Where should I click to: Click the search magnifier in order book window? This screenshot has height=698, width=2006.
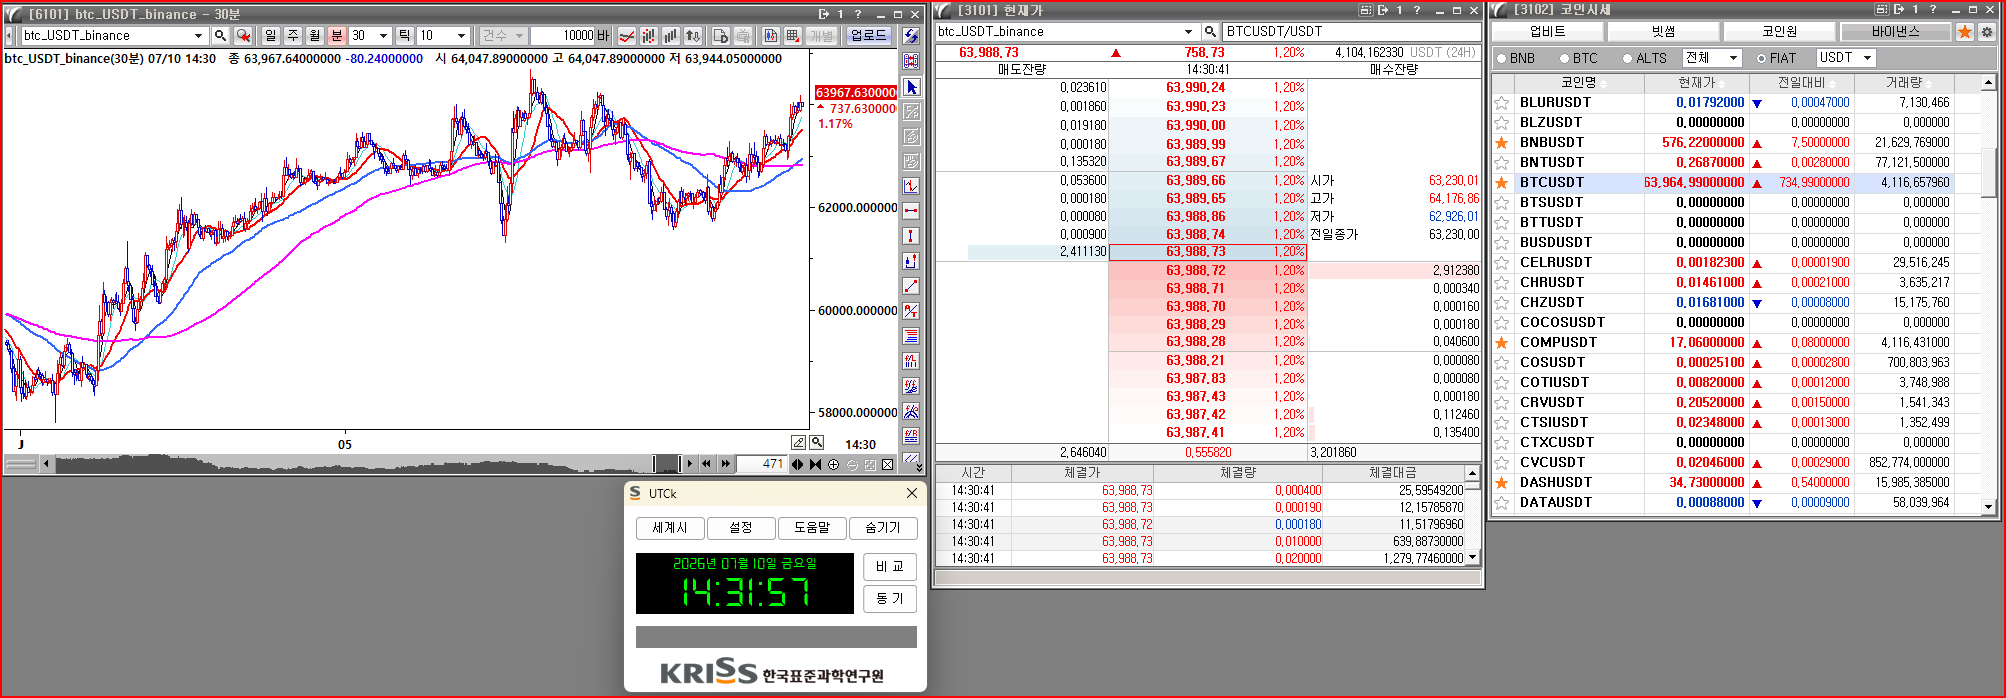tap(1209, 31)
